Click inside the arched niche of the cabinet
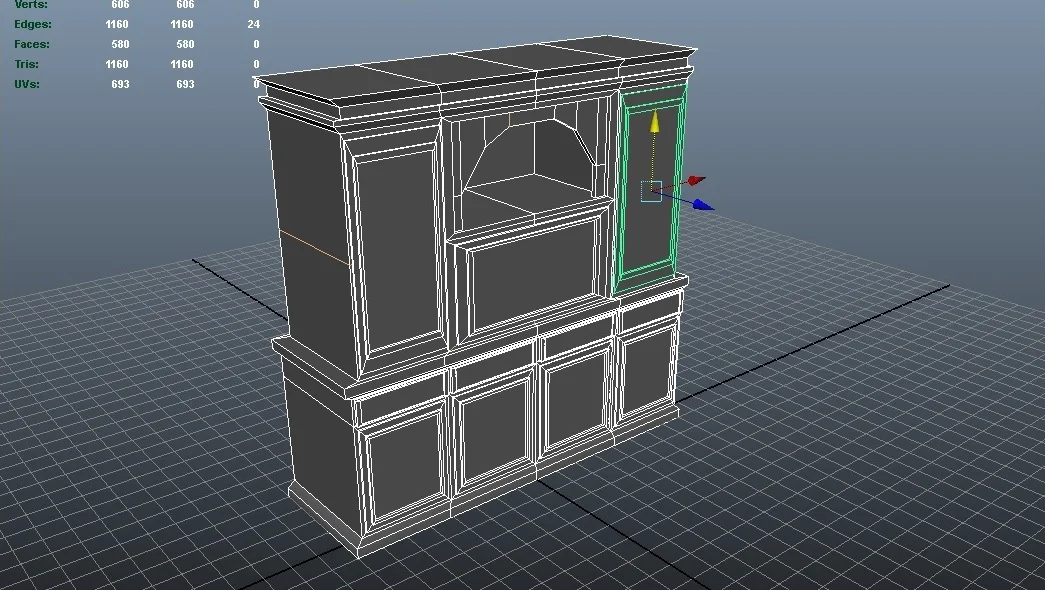Viewport: 1045px width, 590px height. pos(533,167)
